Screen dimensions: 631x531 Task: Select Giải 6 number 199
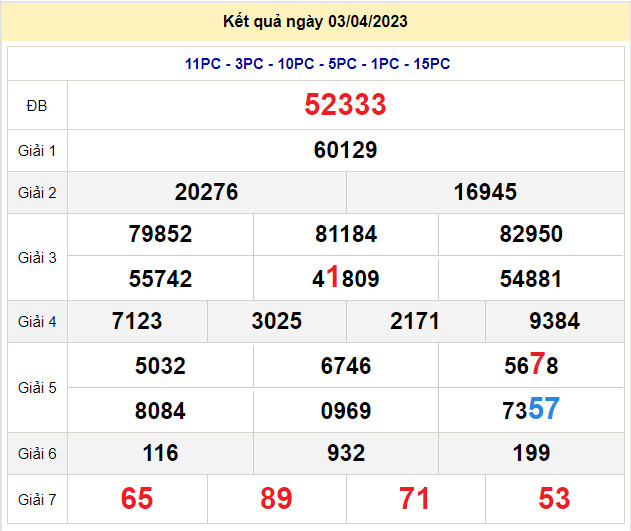[531, 453]
